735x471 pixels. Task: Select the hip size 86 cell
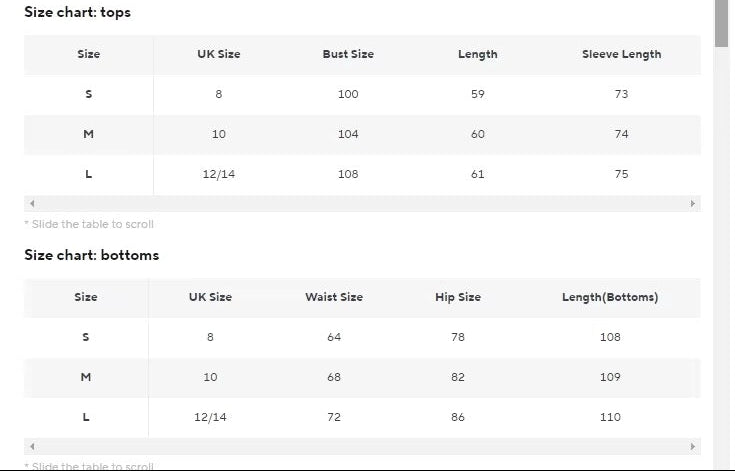458,417
